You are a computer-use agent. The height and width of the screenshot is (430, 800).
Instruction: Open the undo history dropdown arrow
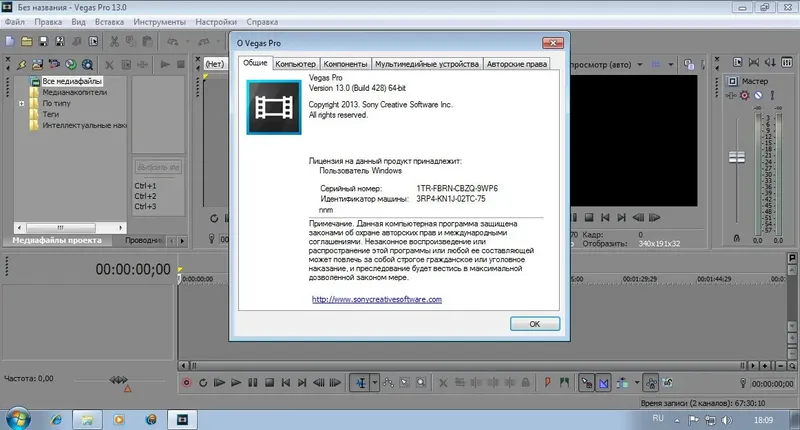tap(187, 41)
